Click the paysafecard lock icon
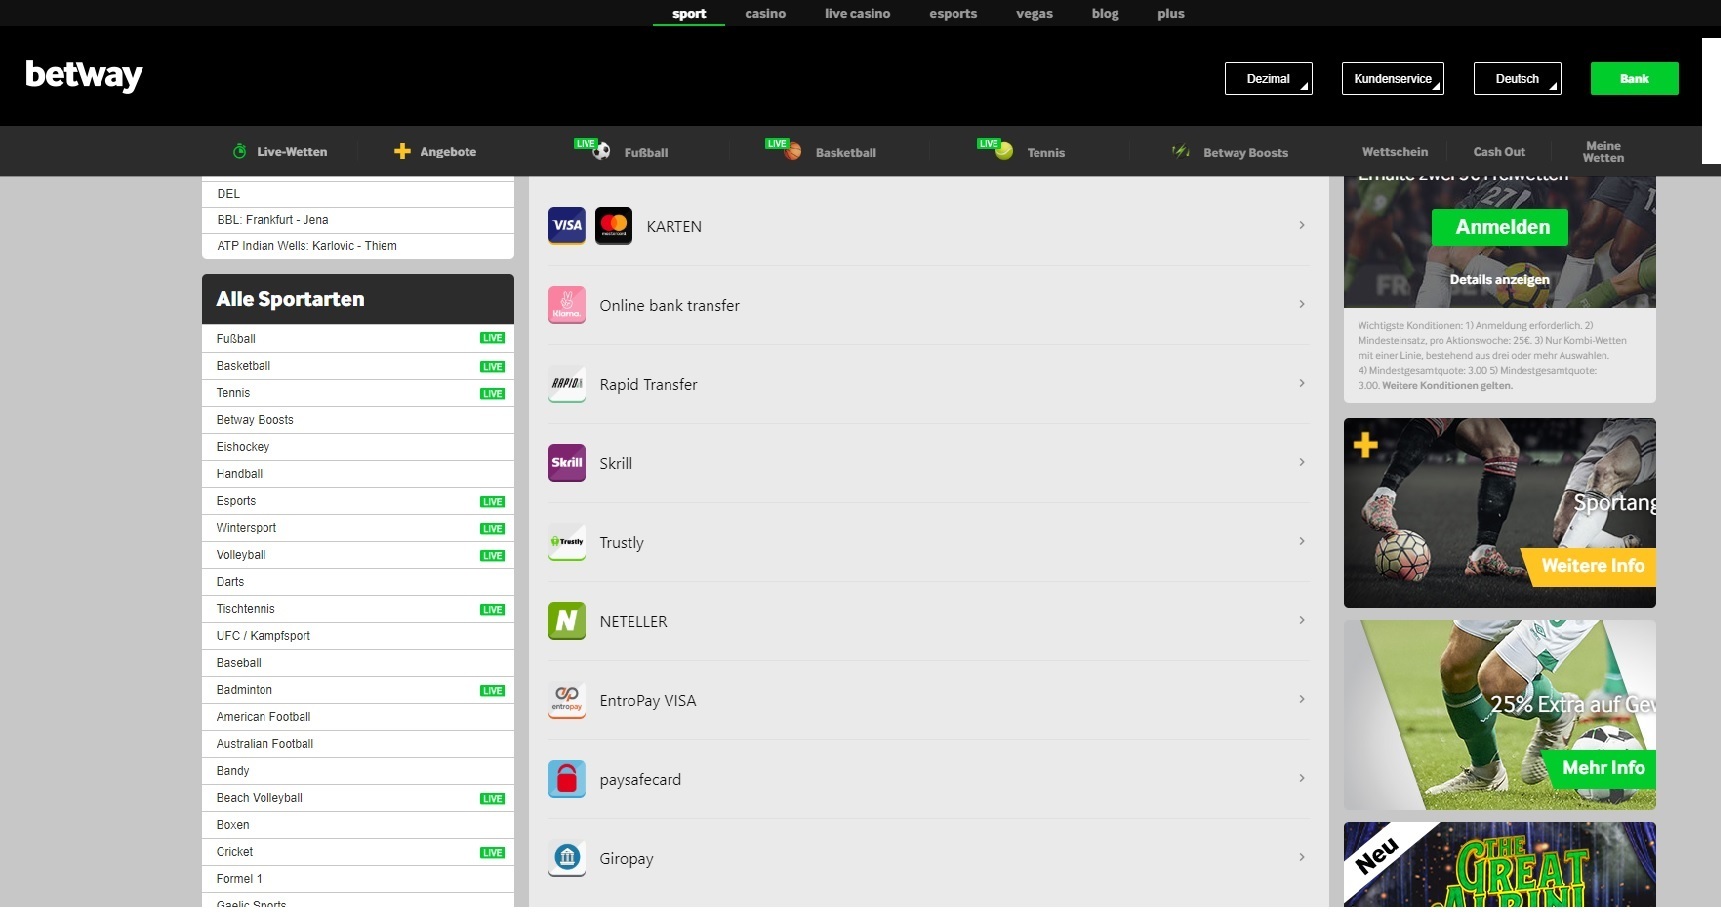The height and width of the screenshot is (918, 1721). coord(567,779)
